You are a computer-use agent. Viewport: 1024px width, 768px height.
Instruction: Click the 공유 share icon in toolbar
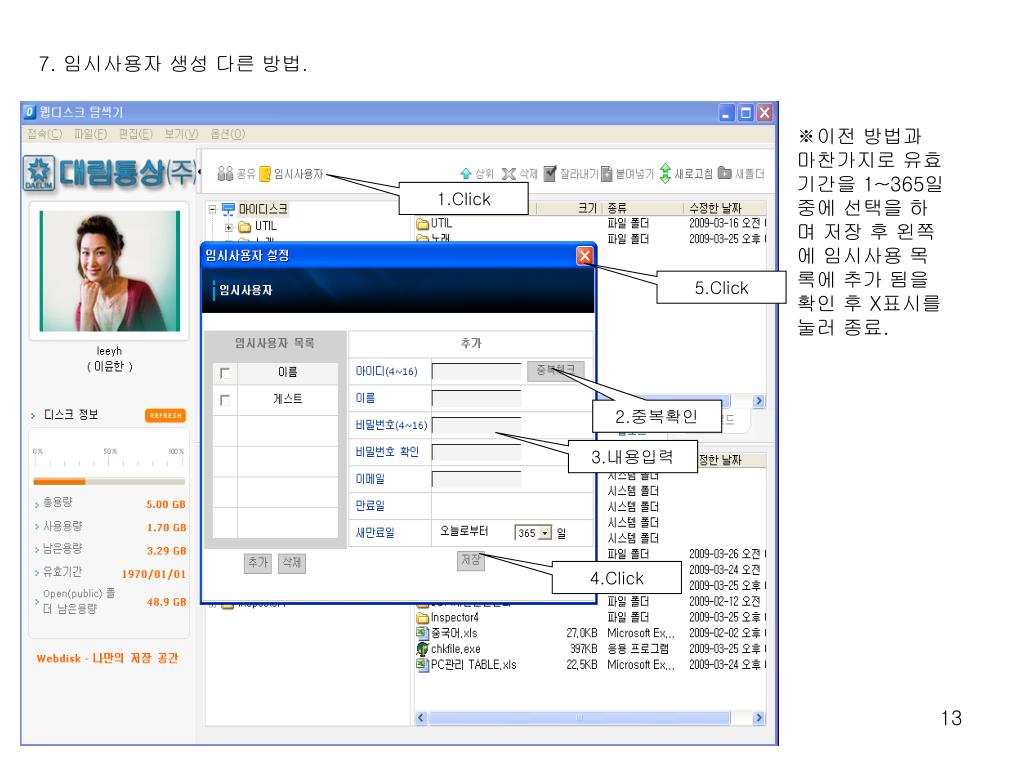coord(225,174)
